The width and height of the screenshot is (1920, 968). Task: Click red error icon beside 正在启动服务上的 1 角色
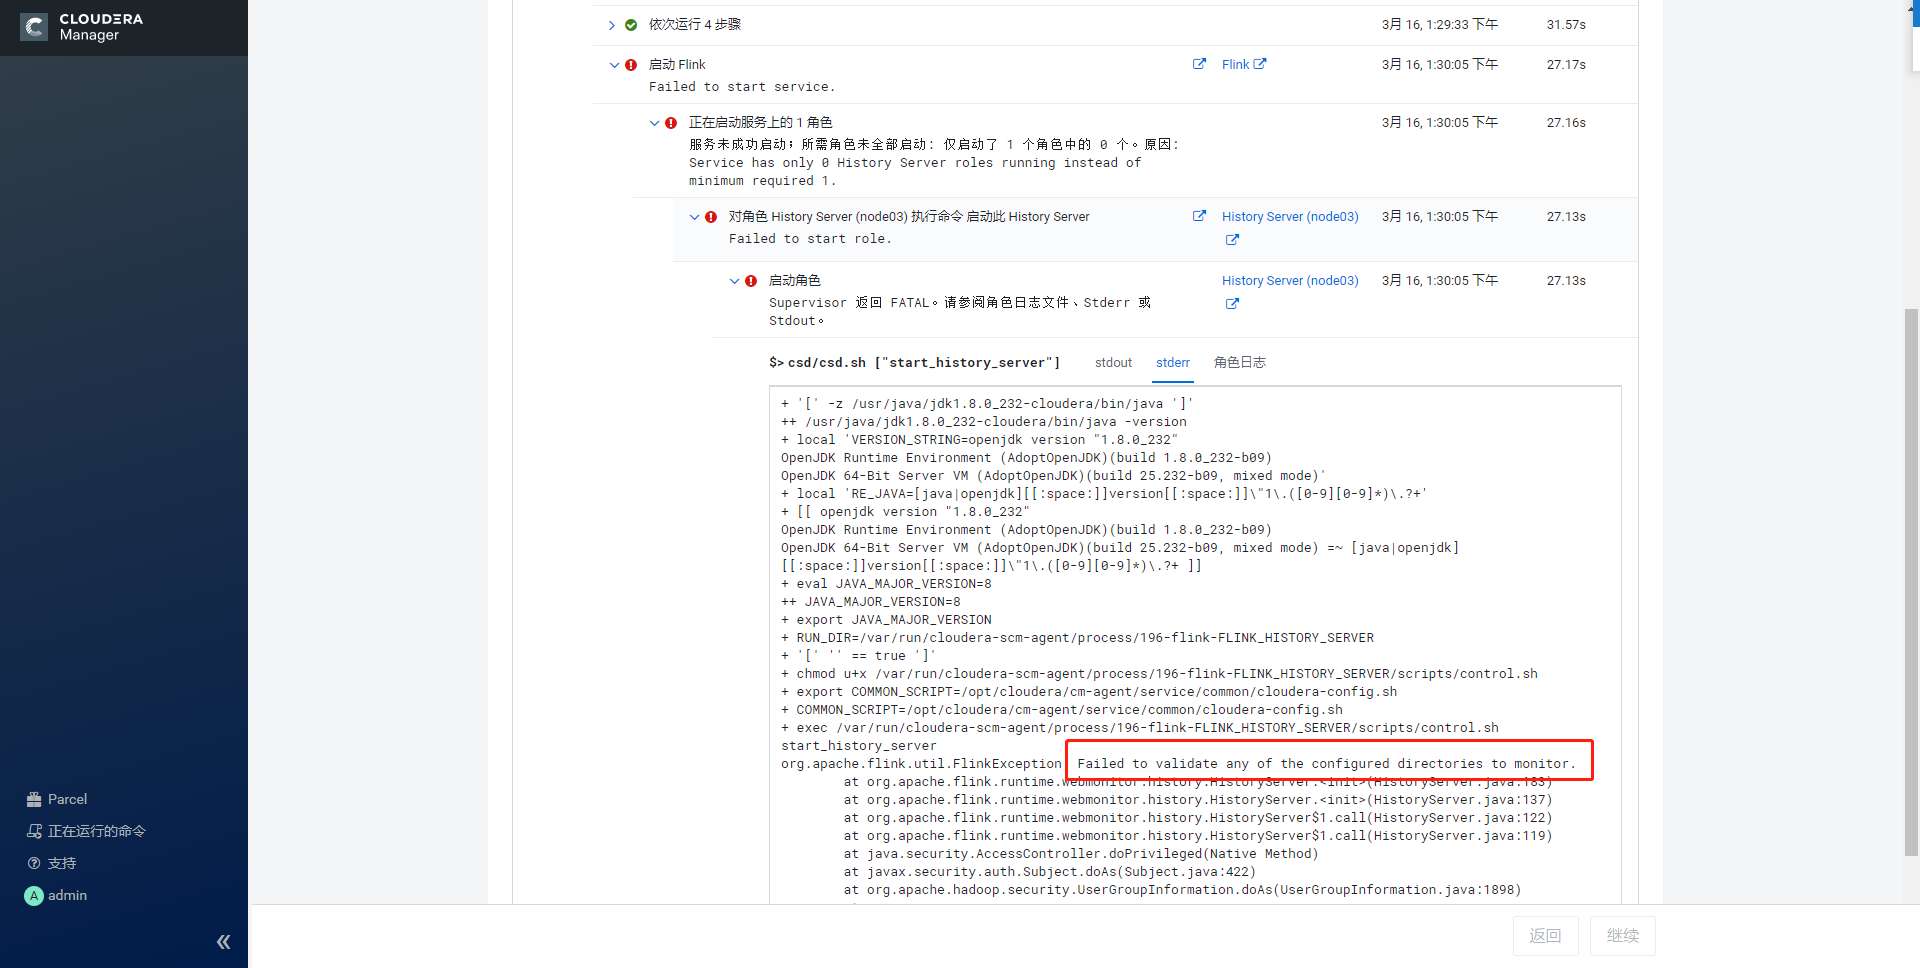(x=671, y=123)
